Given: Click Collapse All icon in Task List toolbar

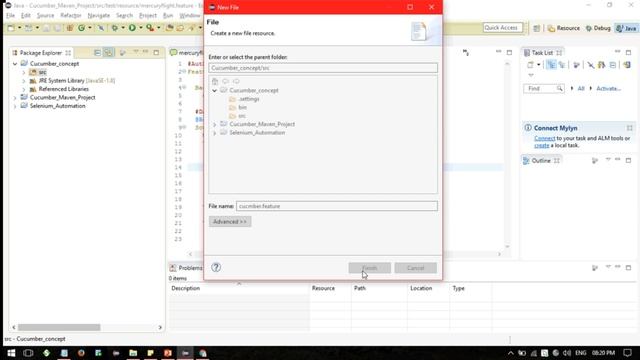Looking at the screenshot, I should coord(613,65).
